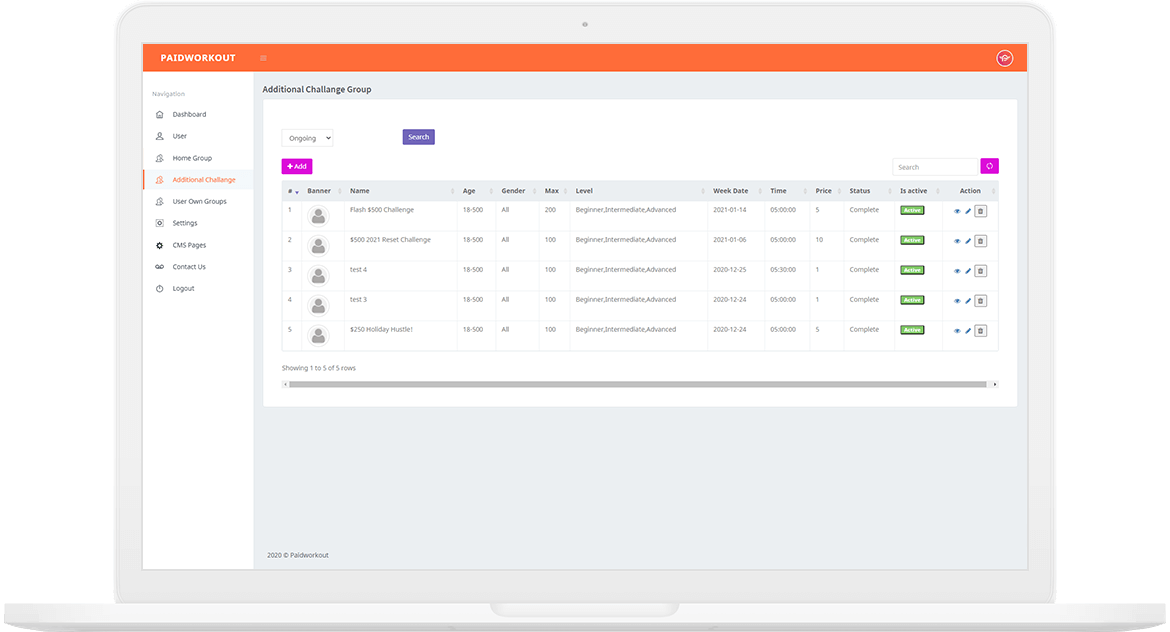Click the table Search input field
Image resolution: width=1170 pixels, height=632 pixels.
(935, 167)
